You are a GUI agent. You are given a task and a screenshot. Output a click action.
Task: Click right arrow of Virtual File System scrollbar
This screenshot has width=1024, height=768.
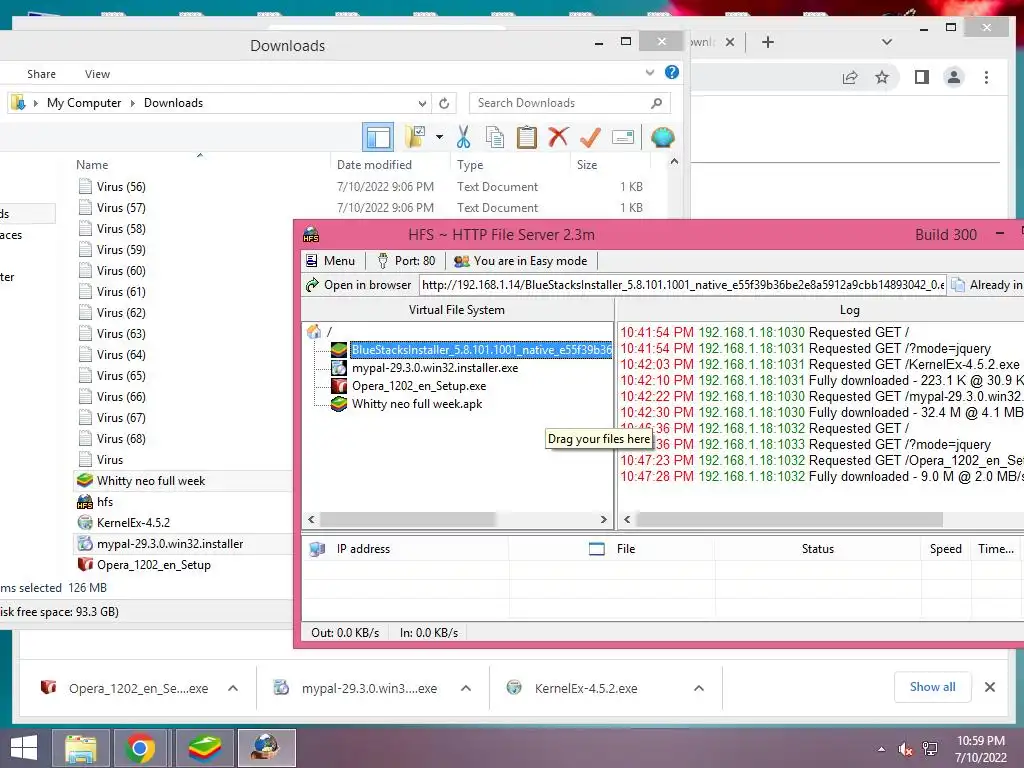point(604,519)
